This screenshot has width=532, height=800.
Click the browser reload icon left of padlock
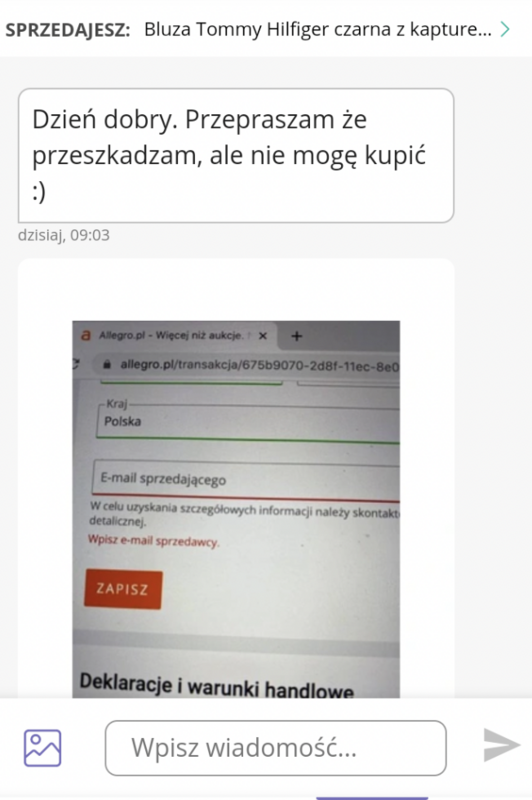[75, 364]
